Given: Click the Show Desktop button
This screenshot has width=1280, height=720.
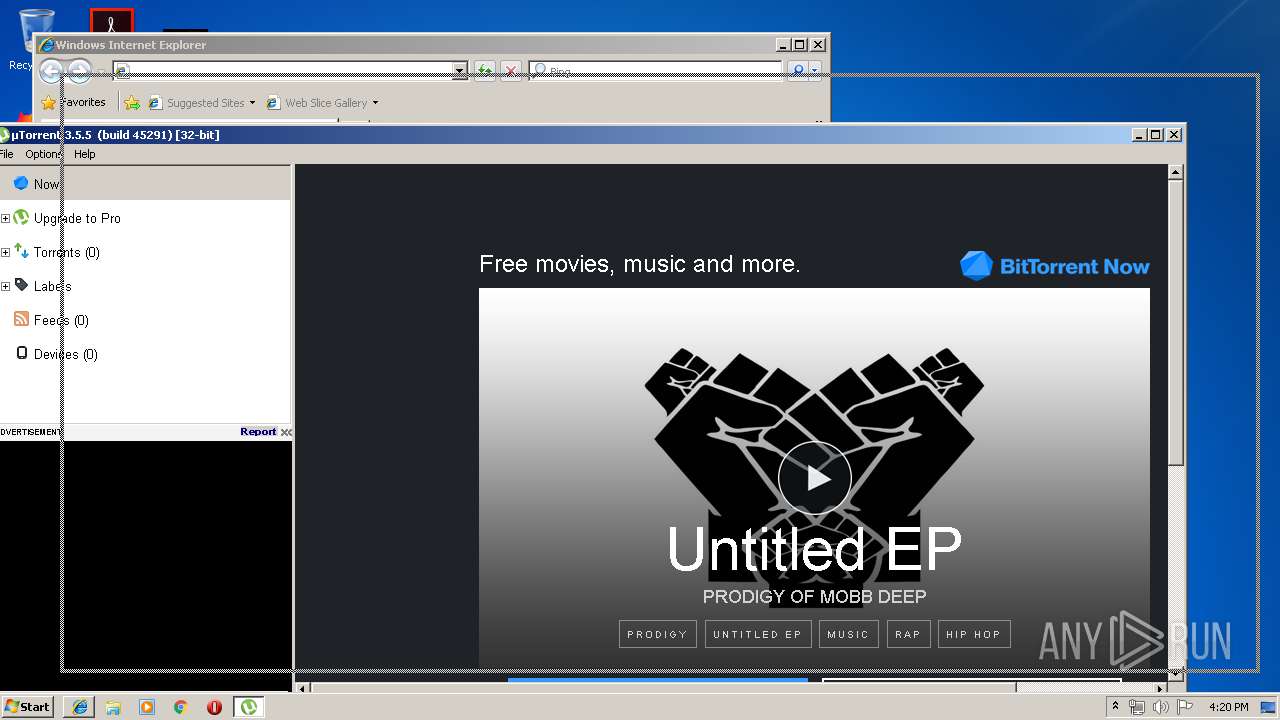Looking at the screenshot, I should pyautogui.click(x=1270, y=707).
